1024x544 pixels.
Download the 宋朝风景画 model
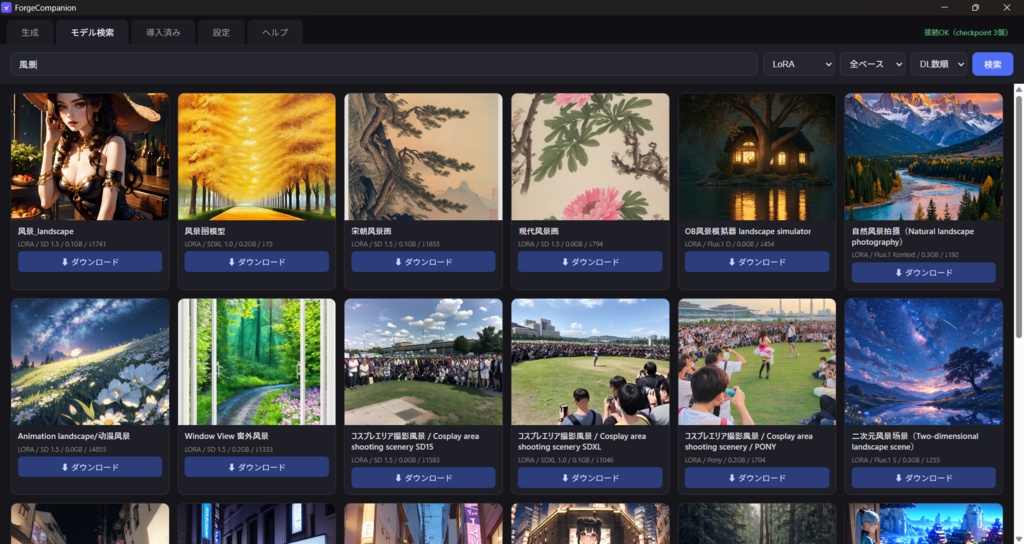point(423,262)
